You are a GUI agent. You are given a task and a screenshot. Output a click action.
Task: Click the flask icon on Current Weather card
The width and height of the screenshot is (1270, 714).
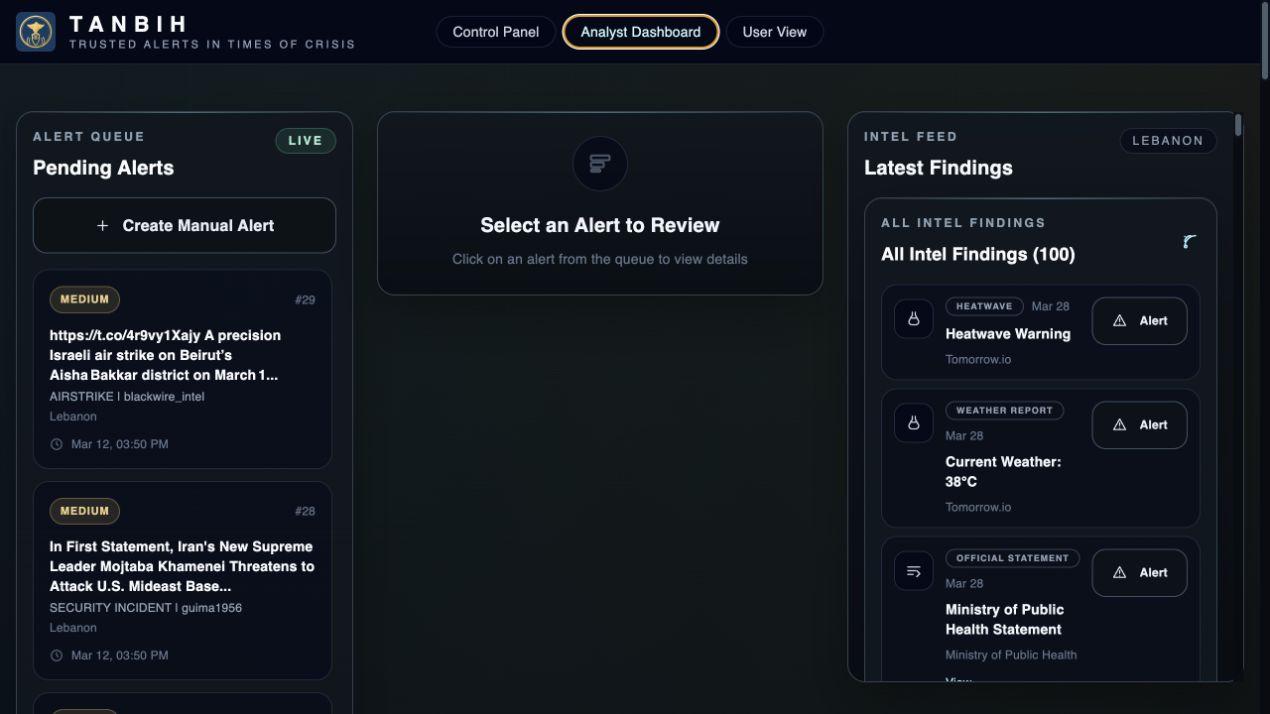pos(913,423)
